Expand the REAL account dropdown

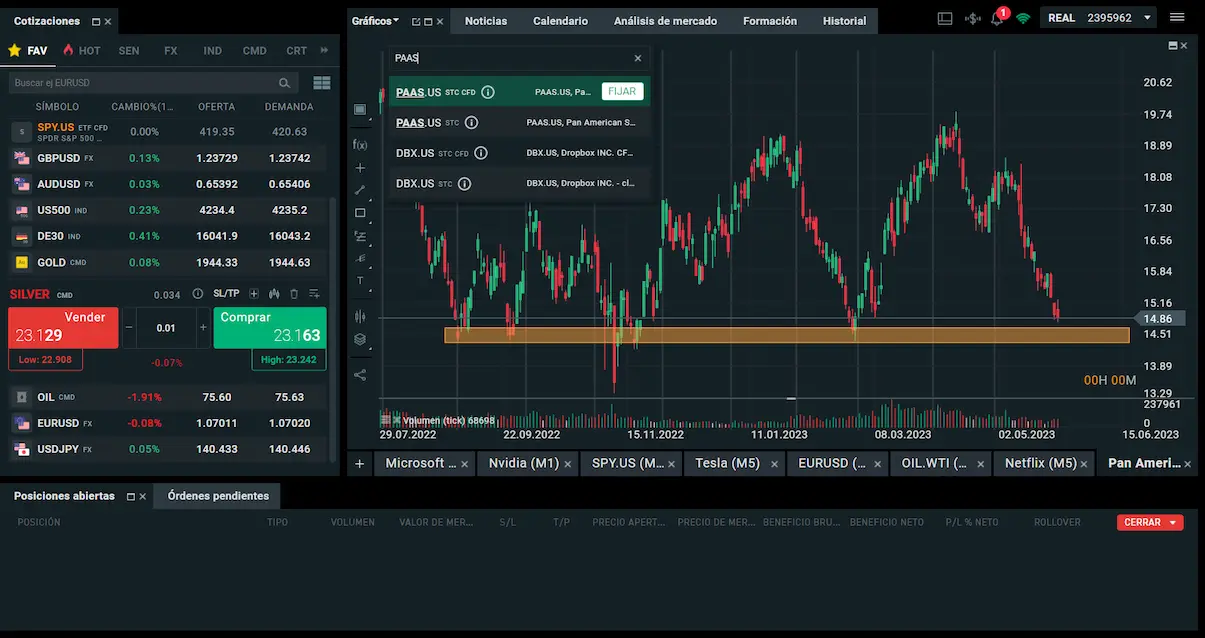click(1147, 18)
